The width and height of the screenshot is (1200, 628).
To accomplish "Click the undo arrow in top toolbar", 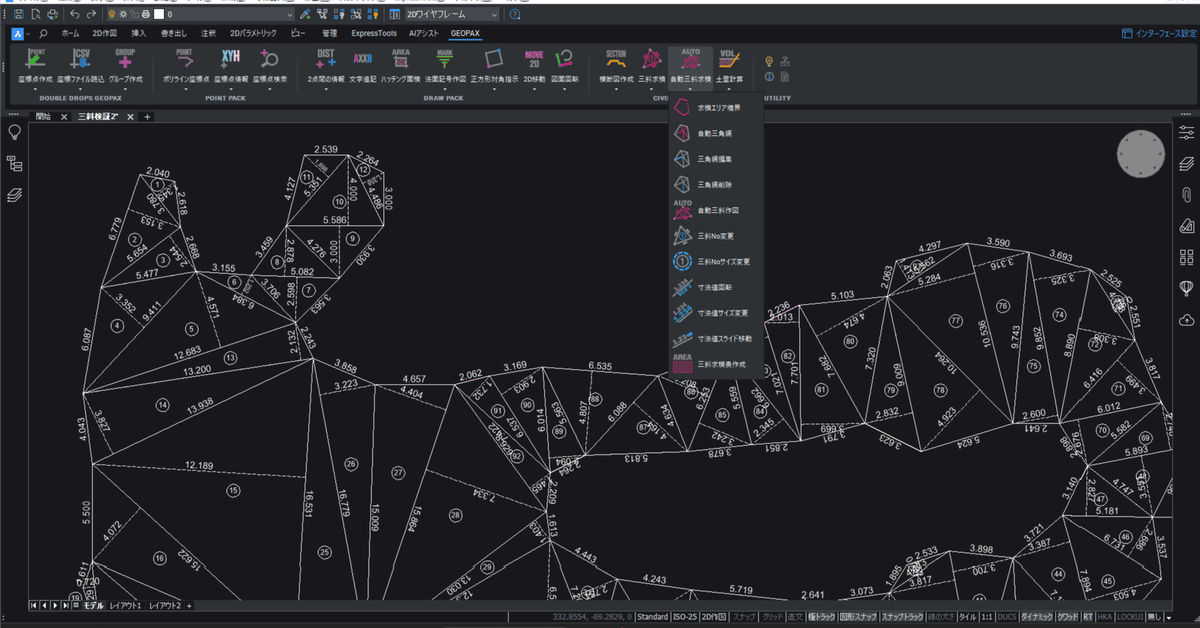I will [75, 15].
